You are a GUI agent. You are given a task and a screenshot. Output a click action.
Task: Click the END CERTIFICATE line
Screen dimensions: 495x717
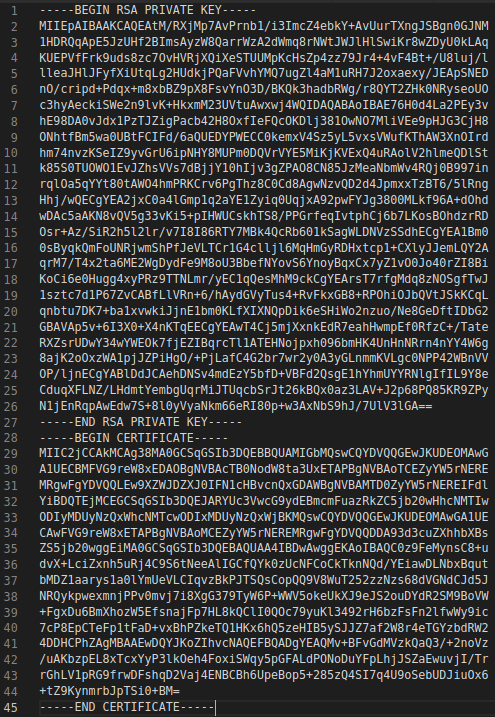tap(127, 707)
